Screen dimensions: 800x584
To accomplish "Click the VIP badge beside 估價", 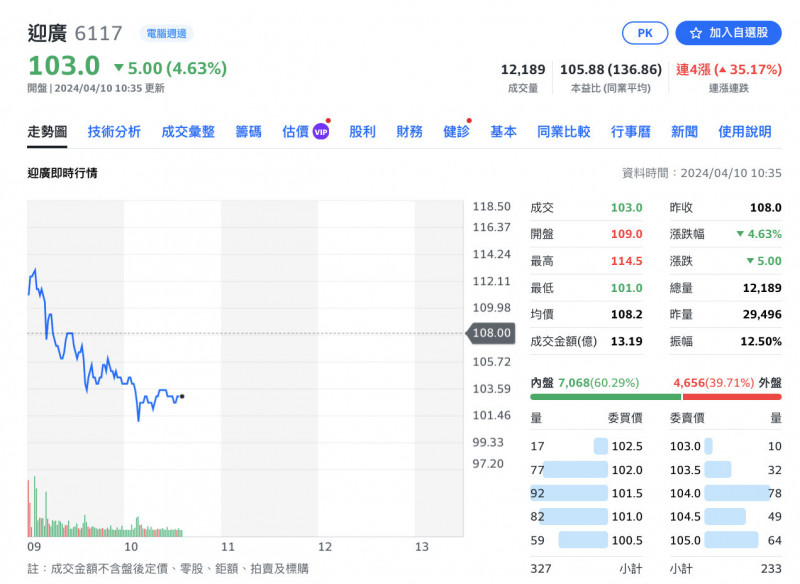I will (x=320, y=132).
